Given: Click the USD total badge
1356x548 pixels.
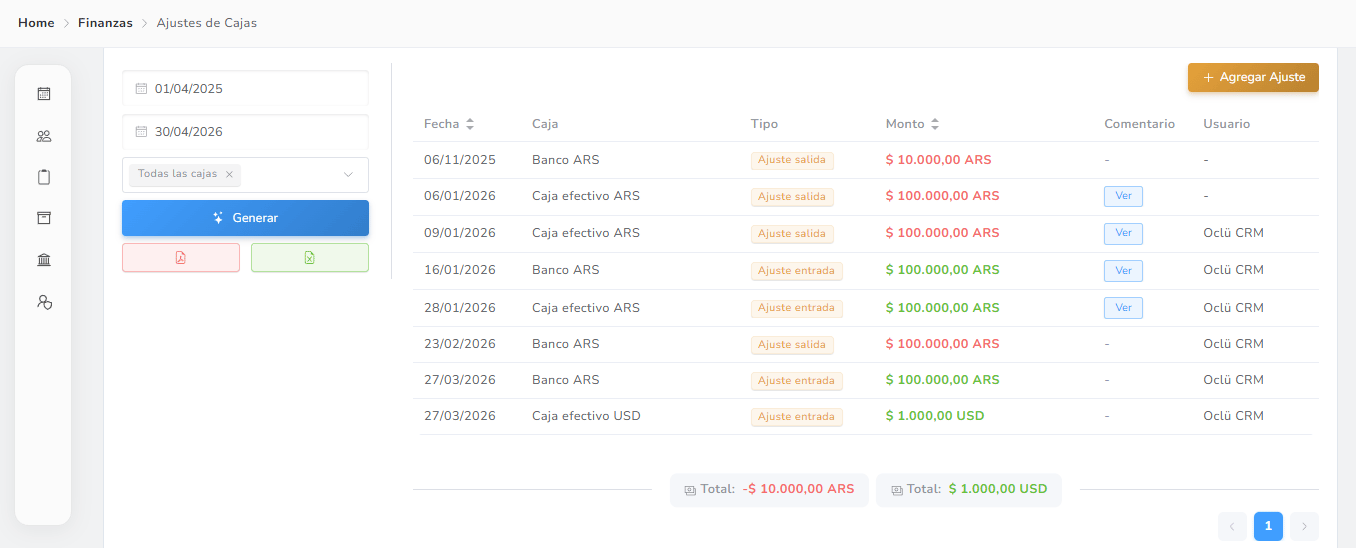Looking at the screenshot, I should (969, 490).
